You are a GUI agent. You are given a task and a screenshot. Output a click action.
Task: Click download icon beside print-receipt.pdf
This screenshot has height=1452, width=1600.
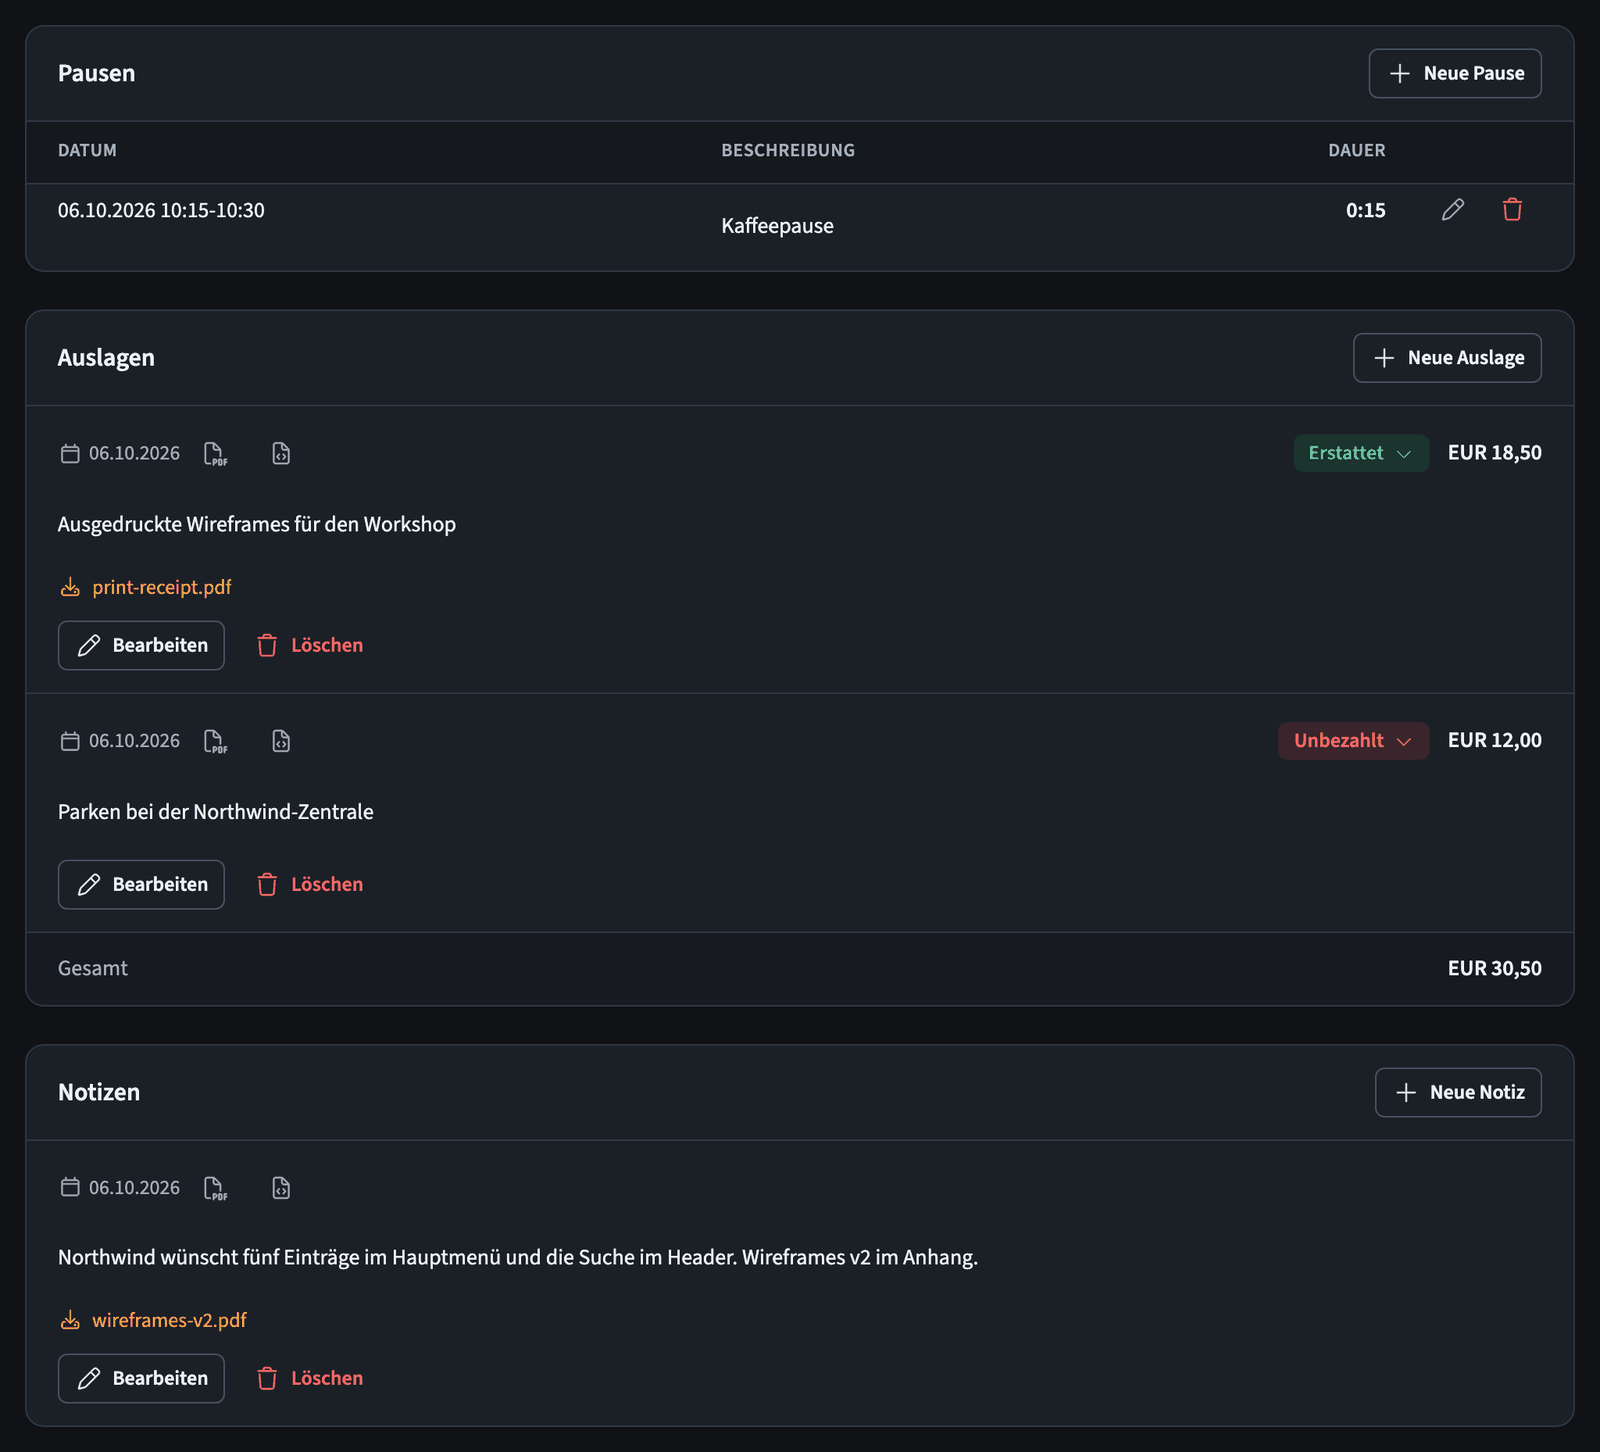70,587
